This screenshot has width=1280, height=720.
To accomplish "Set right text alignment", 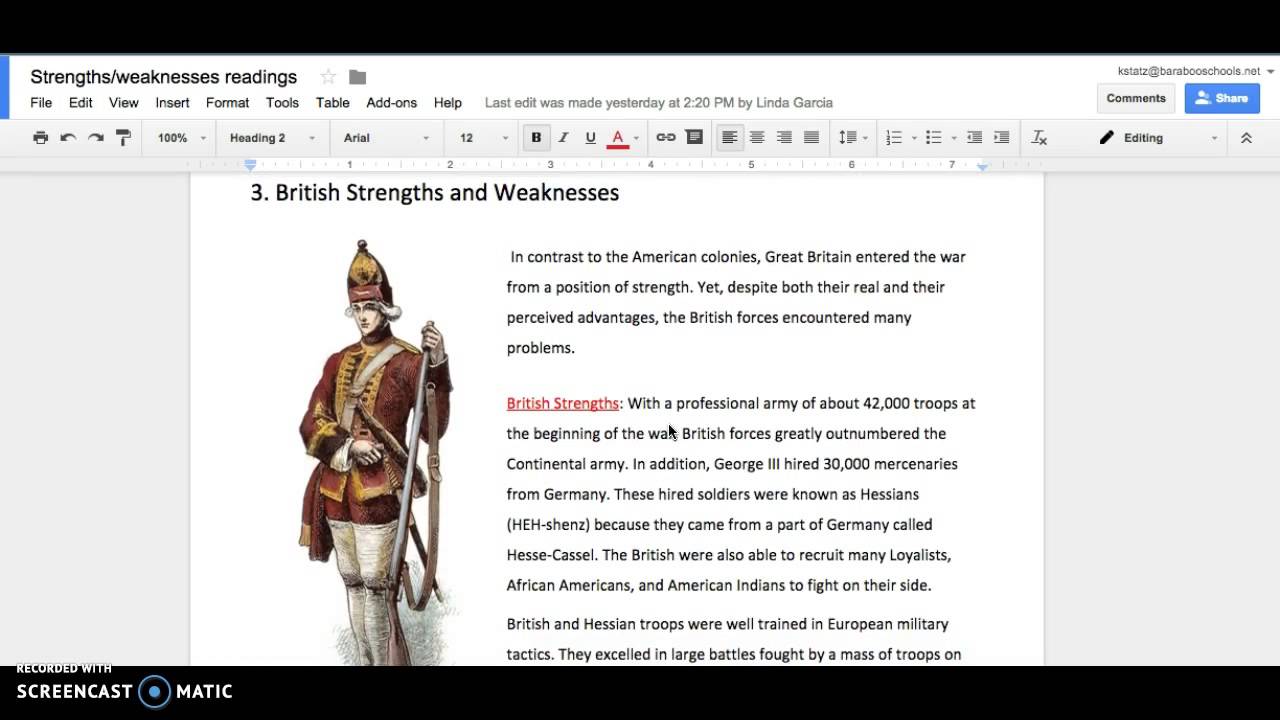I will pyautogui.click(x=784, y=138).
